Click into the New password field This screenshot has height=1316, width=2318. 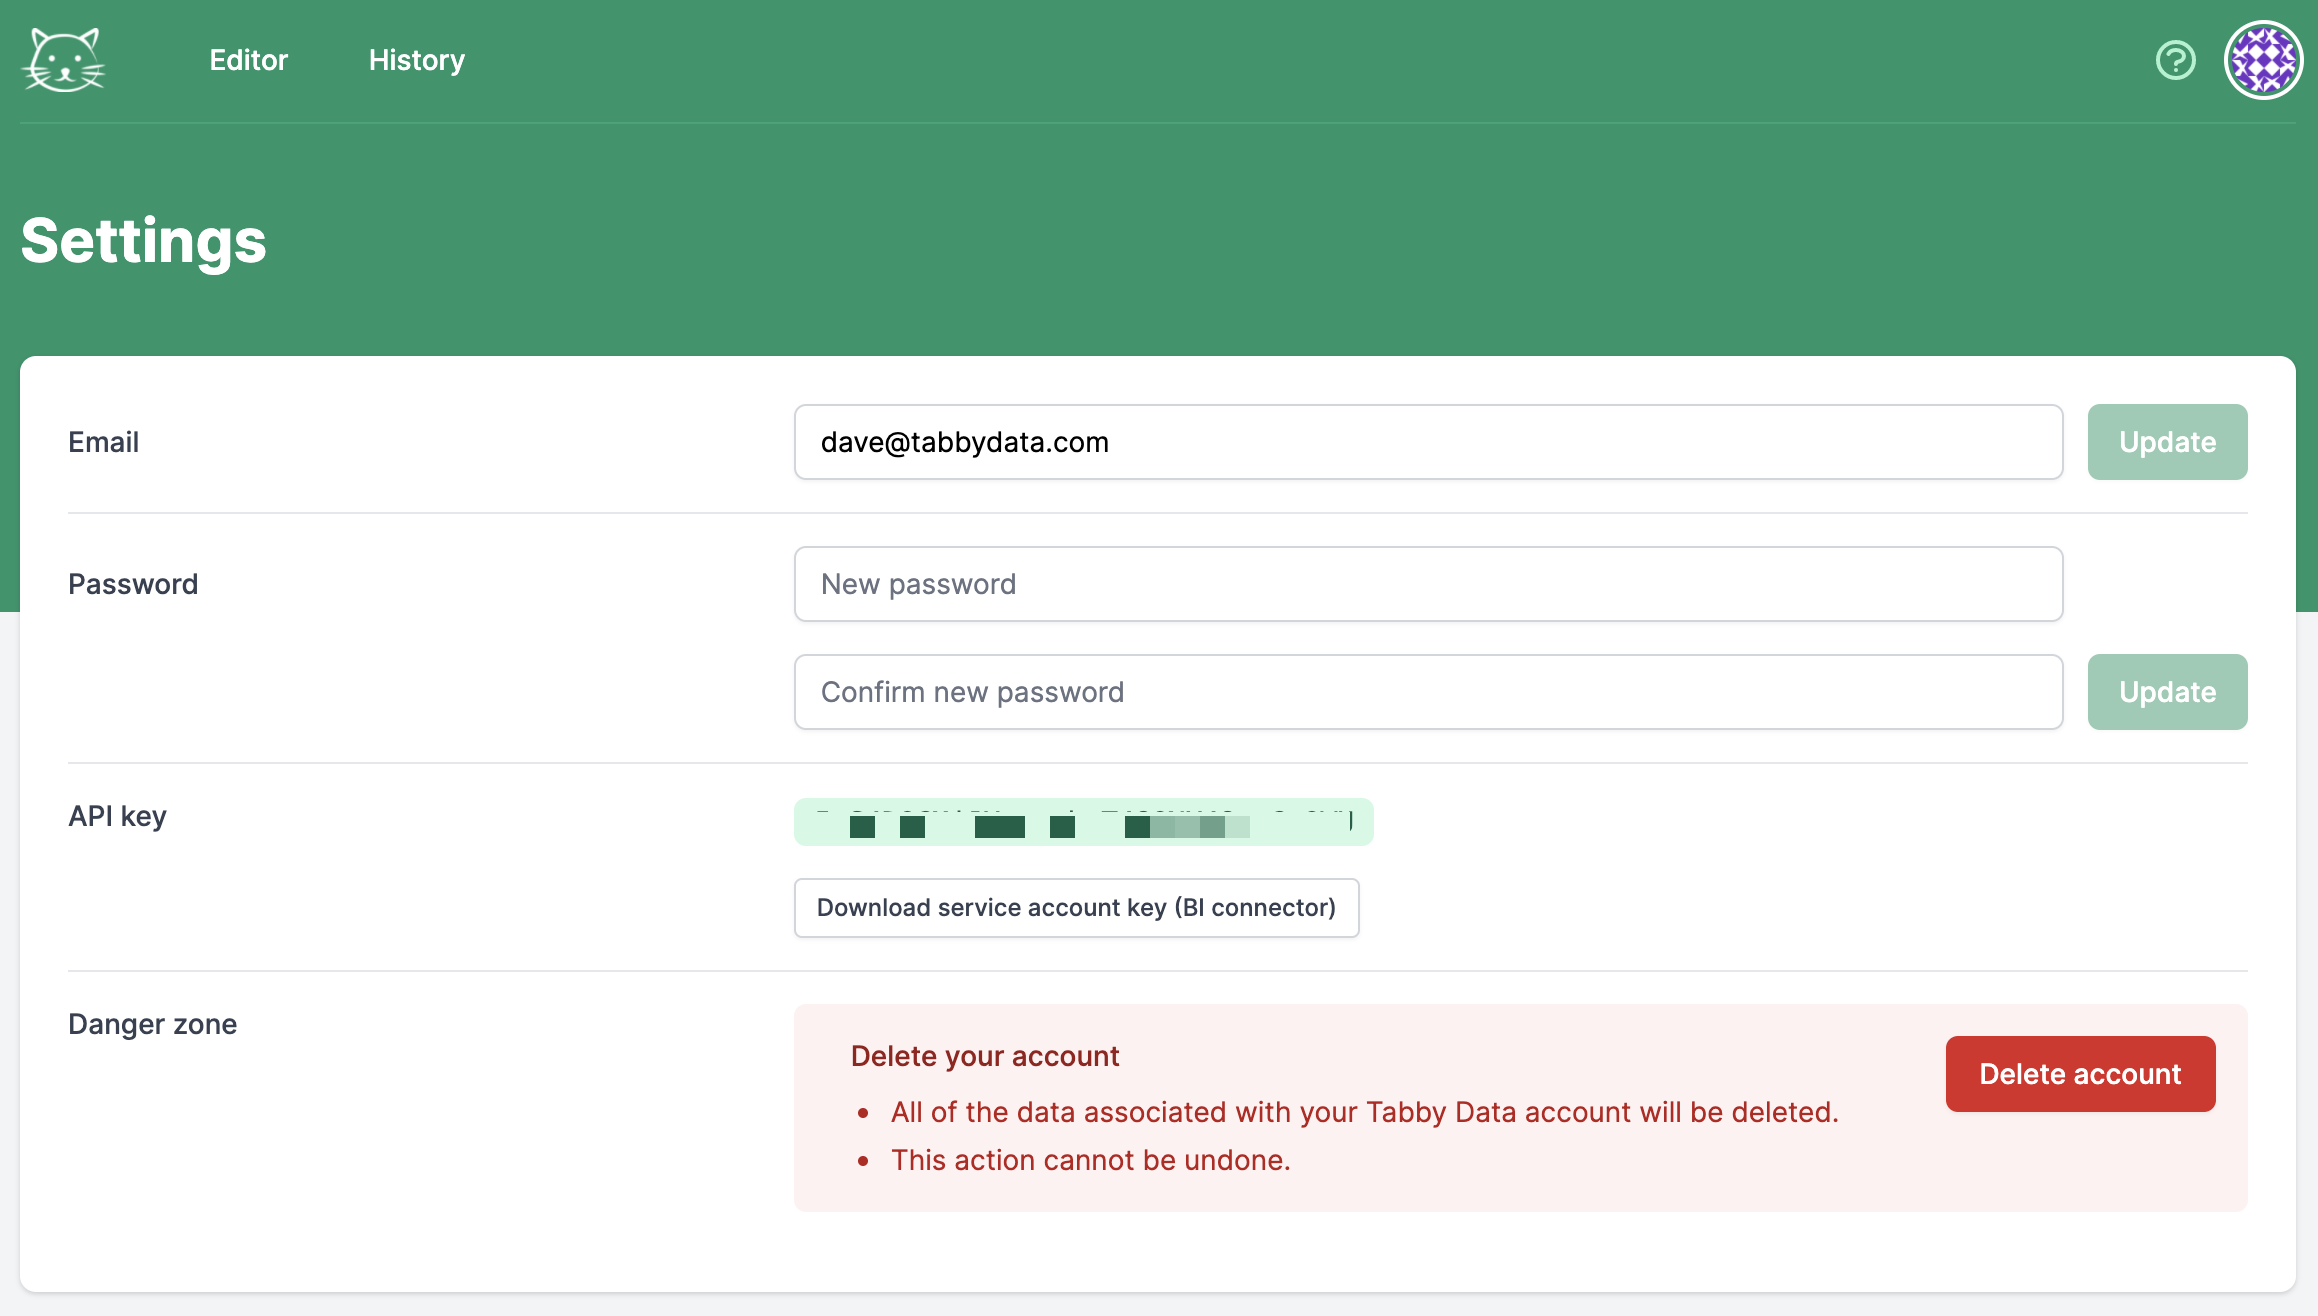tap(1428, 584)
